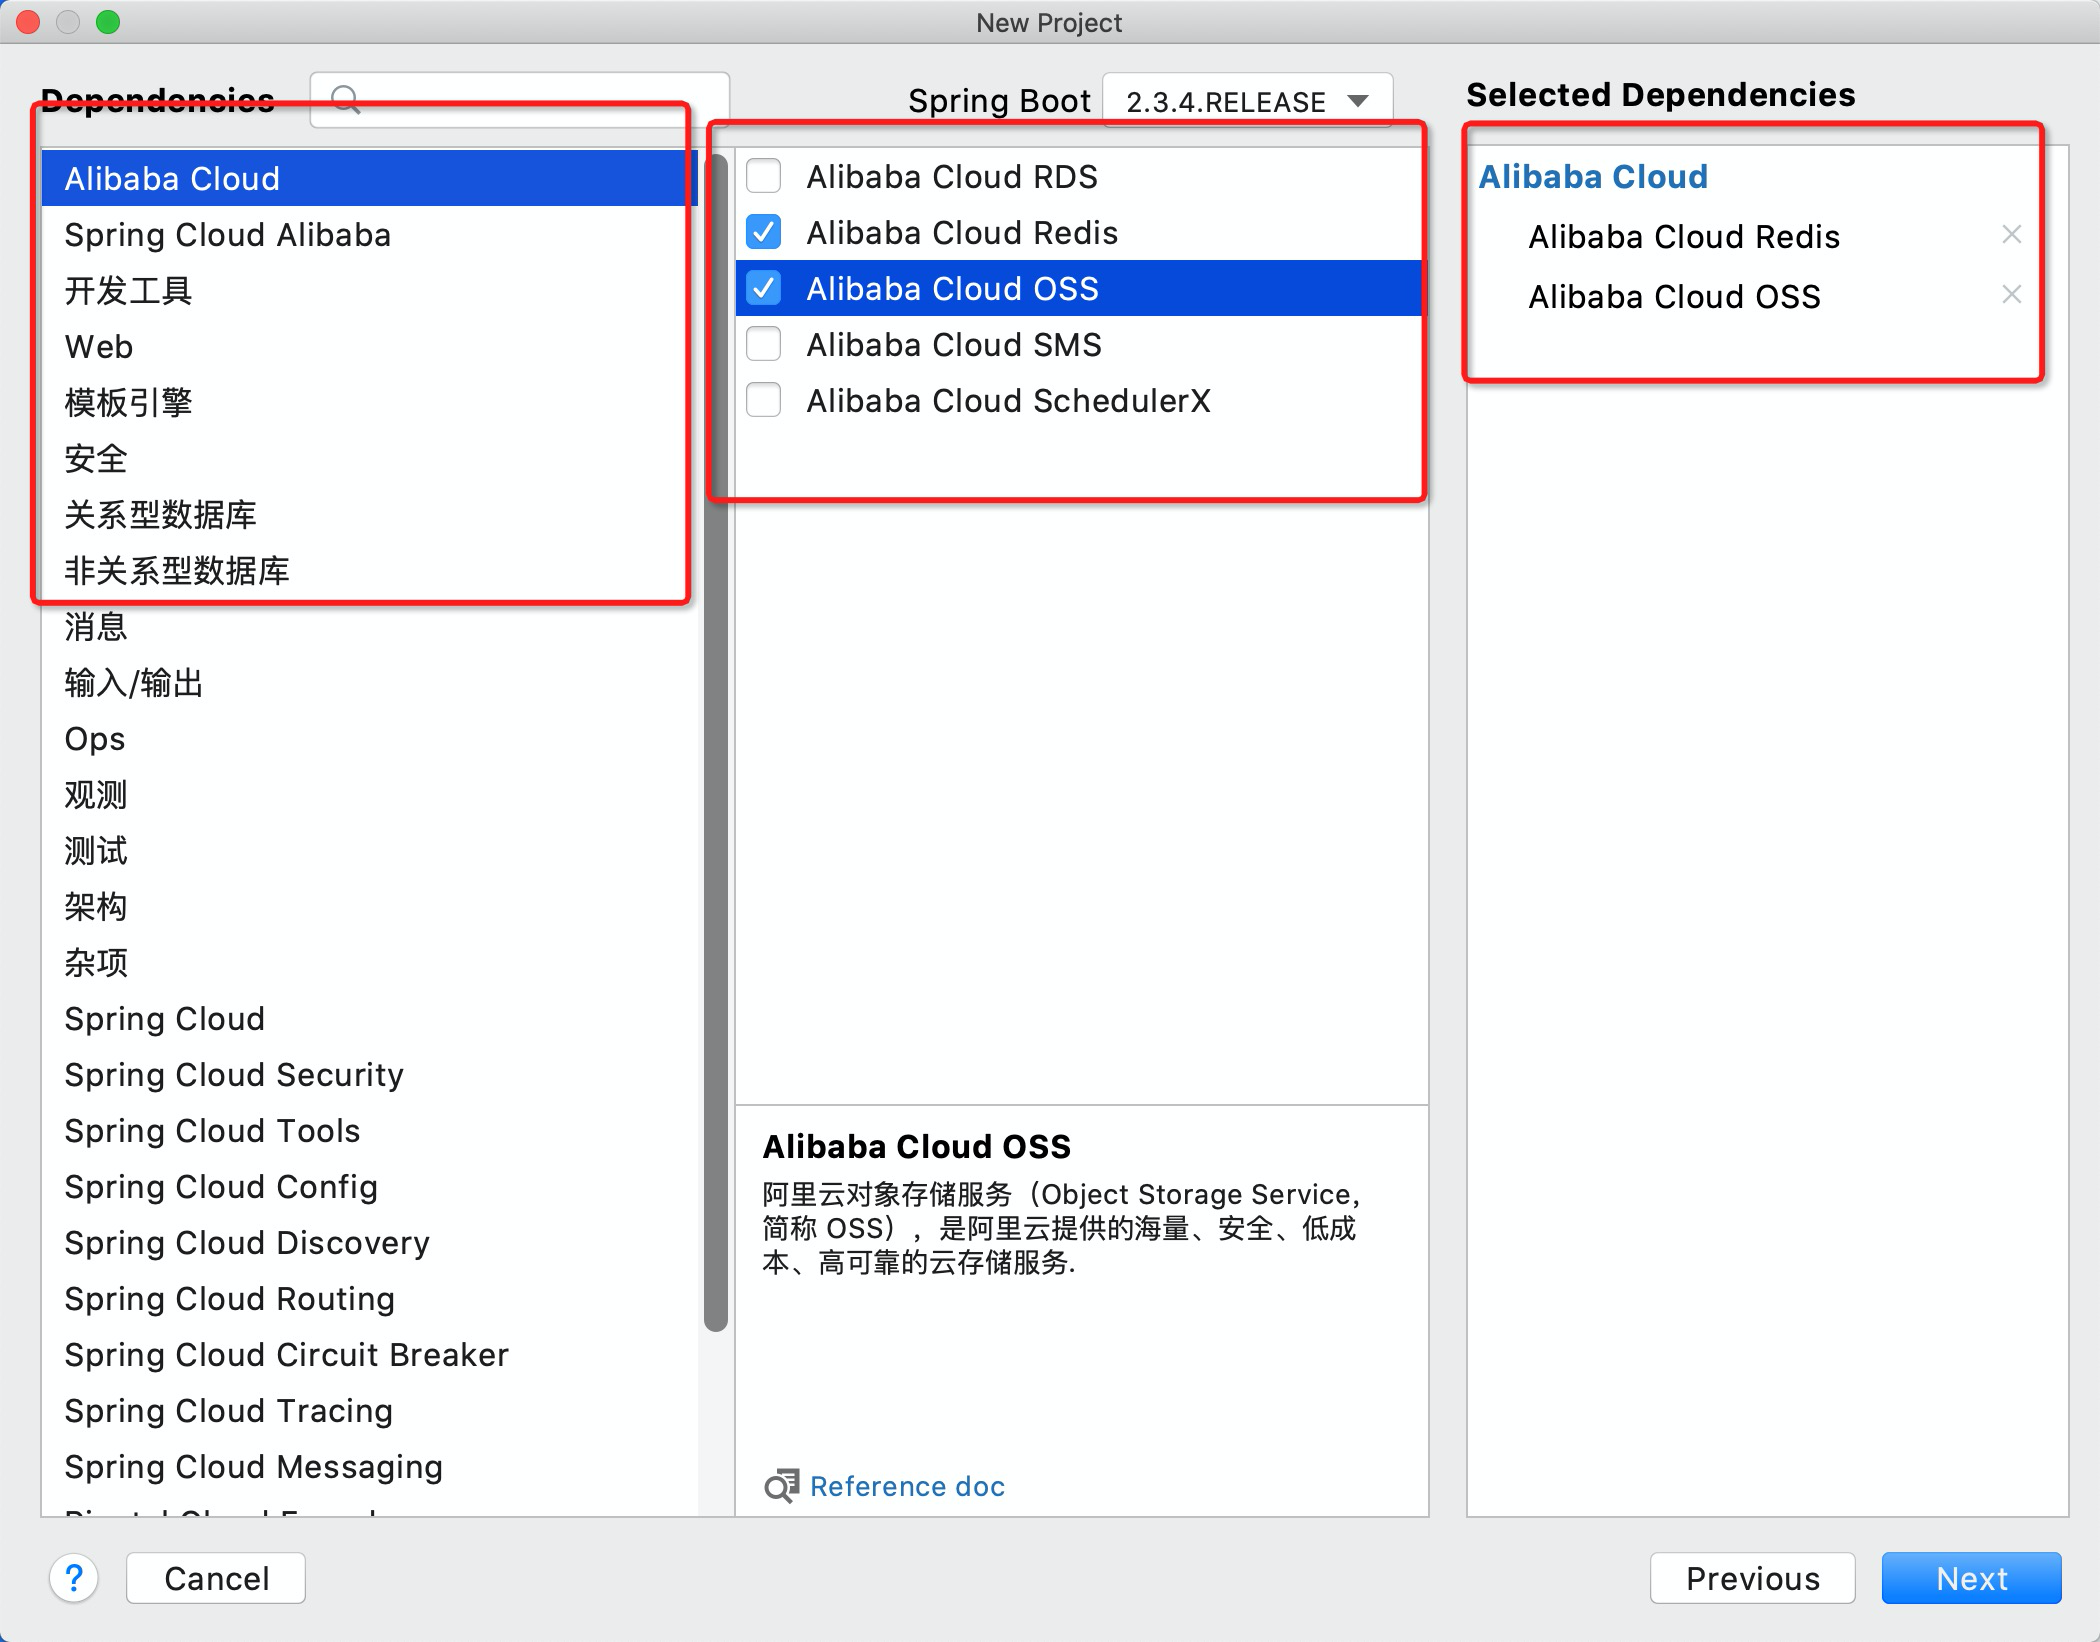Screen dimensions: 2100x1642
Task: Check the Alibaba Cloud RDS checkbox
Action: click(x=764, y=176)
